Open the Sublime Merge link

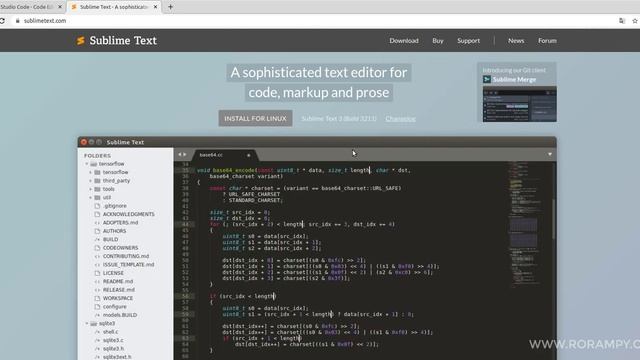coord(514,79)
